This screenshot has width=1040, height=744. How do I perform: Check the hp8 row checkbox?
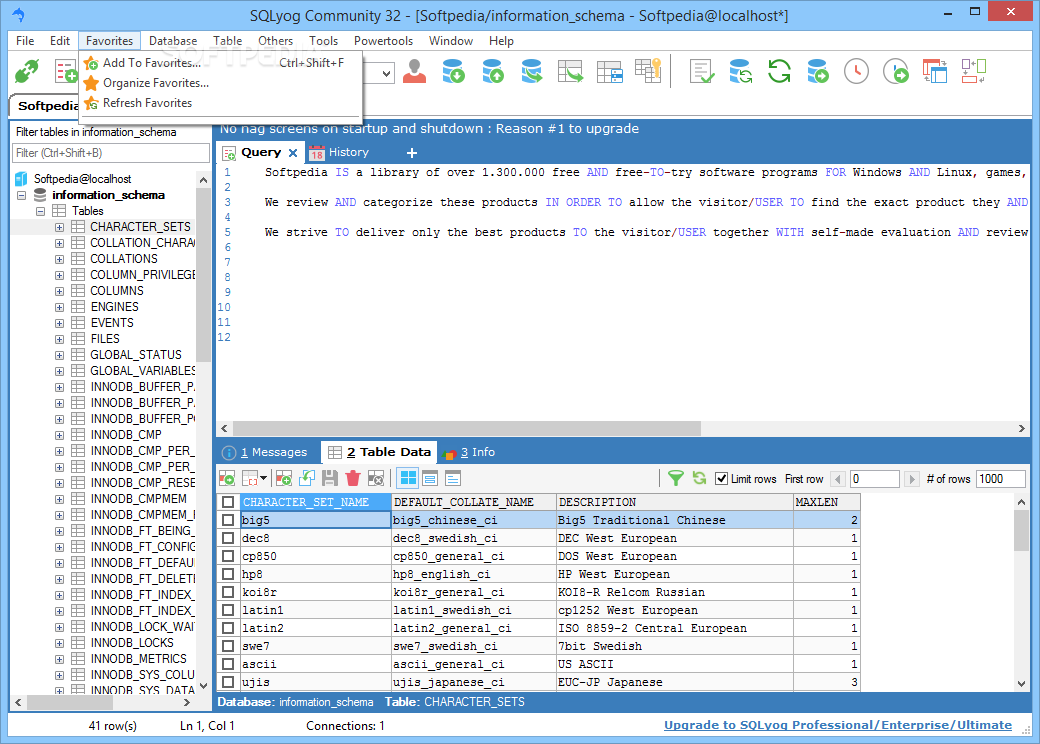pyautogui.click(x=228, y=574)
